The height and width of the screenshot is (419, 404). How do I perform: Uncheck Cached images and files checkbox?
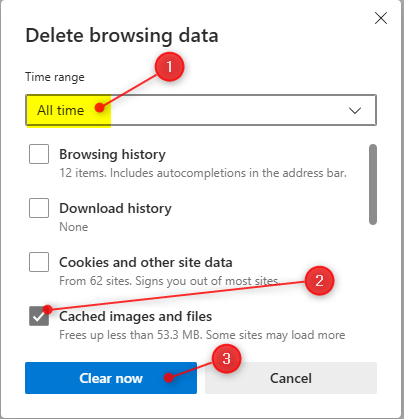point(39,316)
